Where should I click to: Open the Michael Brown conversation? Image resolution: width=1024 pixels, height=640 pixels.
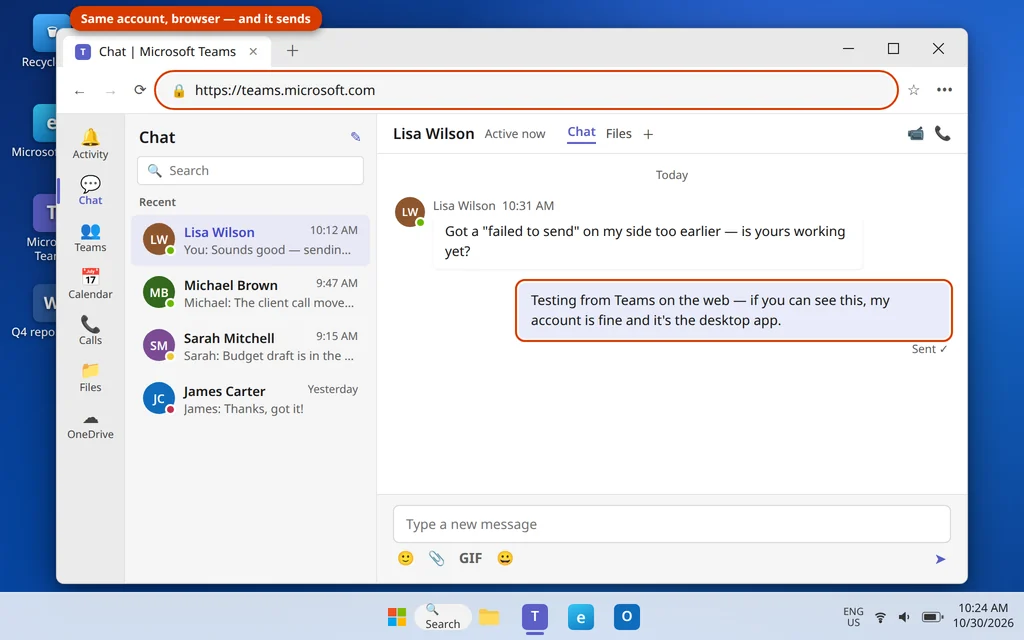(250, 293)
